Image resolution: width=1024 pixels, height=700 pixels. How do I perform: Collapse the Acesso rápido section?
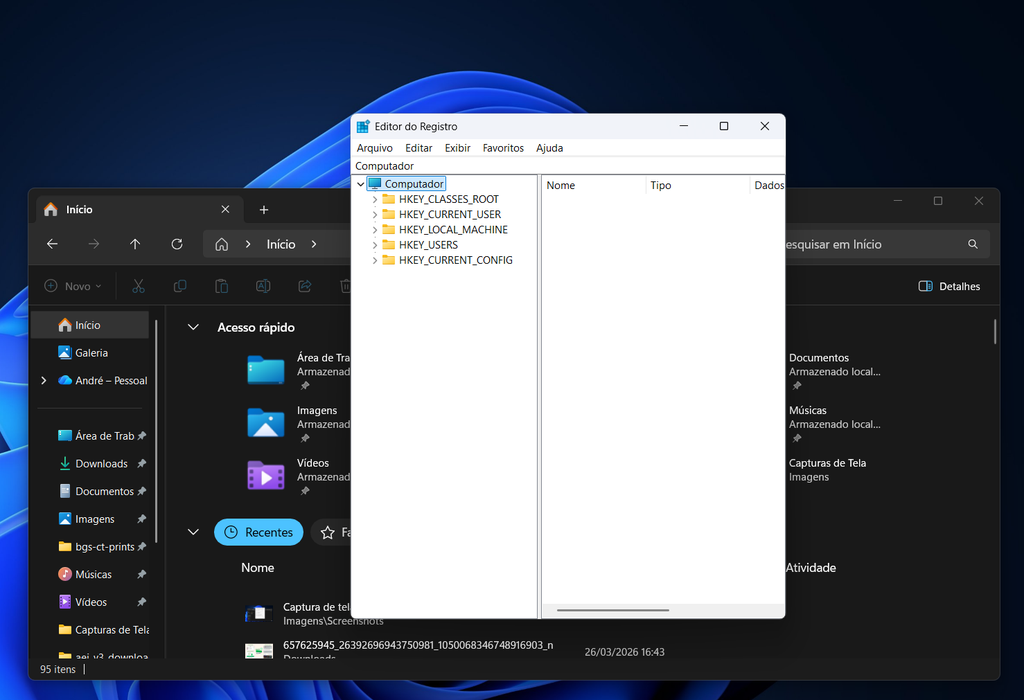point(194,328)
